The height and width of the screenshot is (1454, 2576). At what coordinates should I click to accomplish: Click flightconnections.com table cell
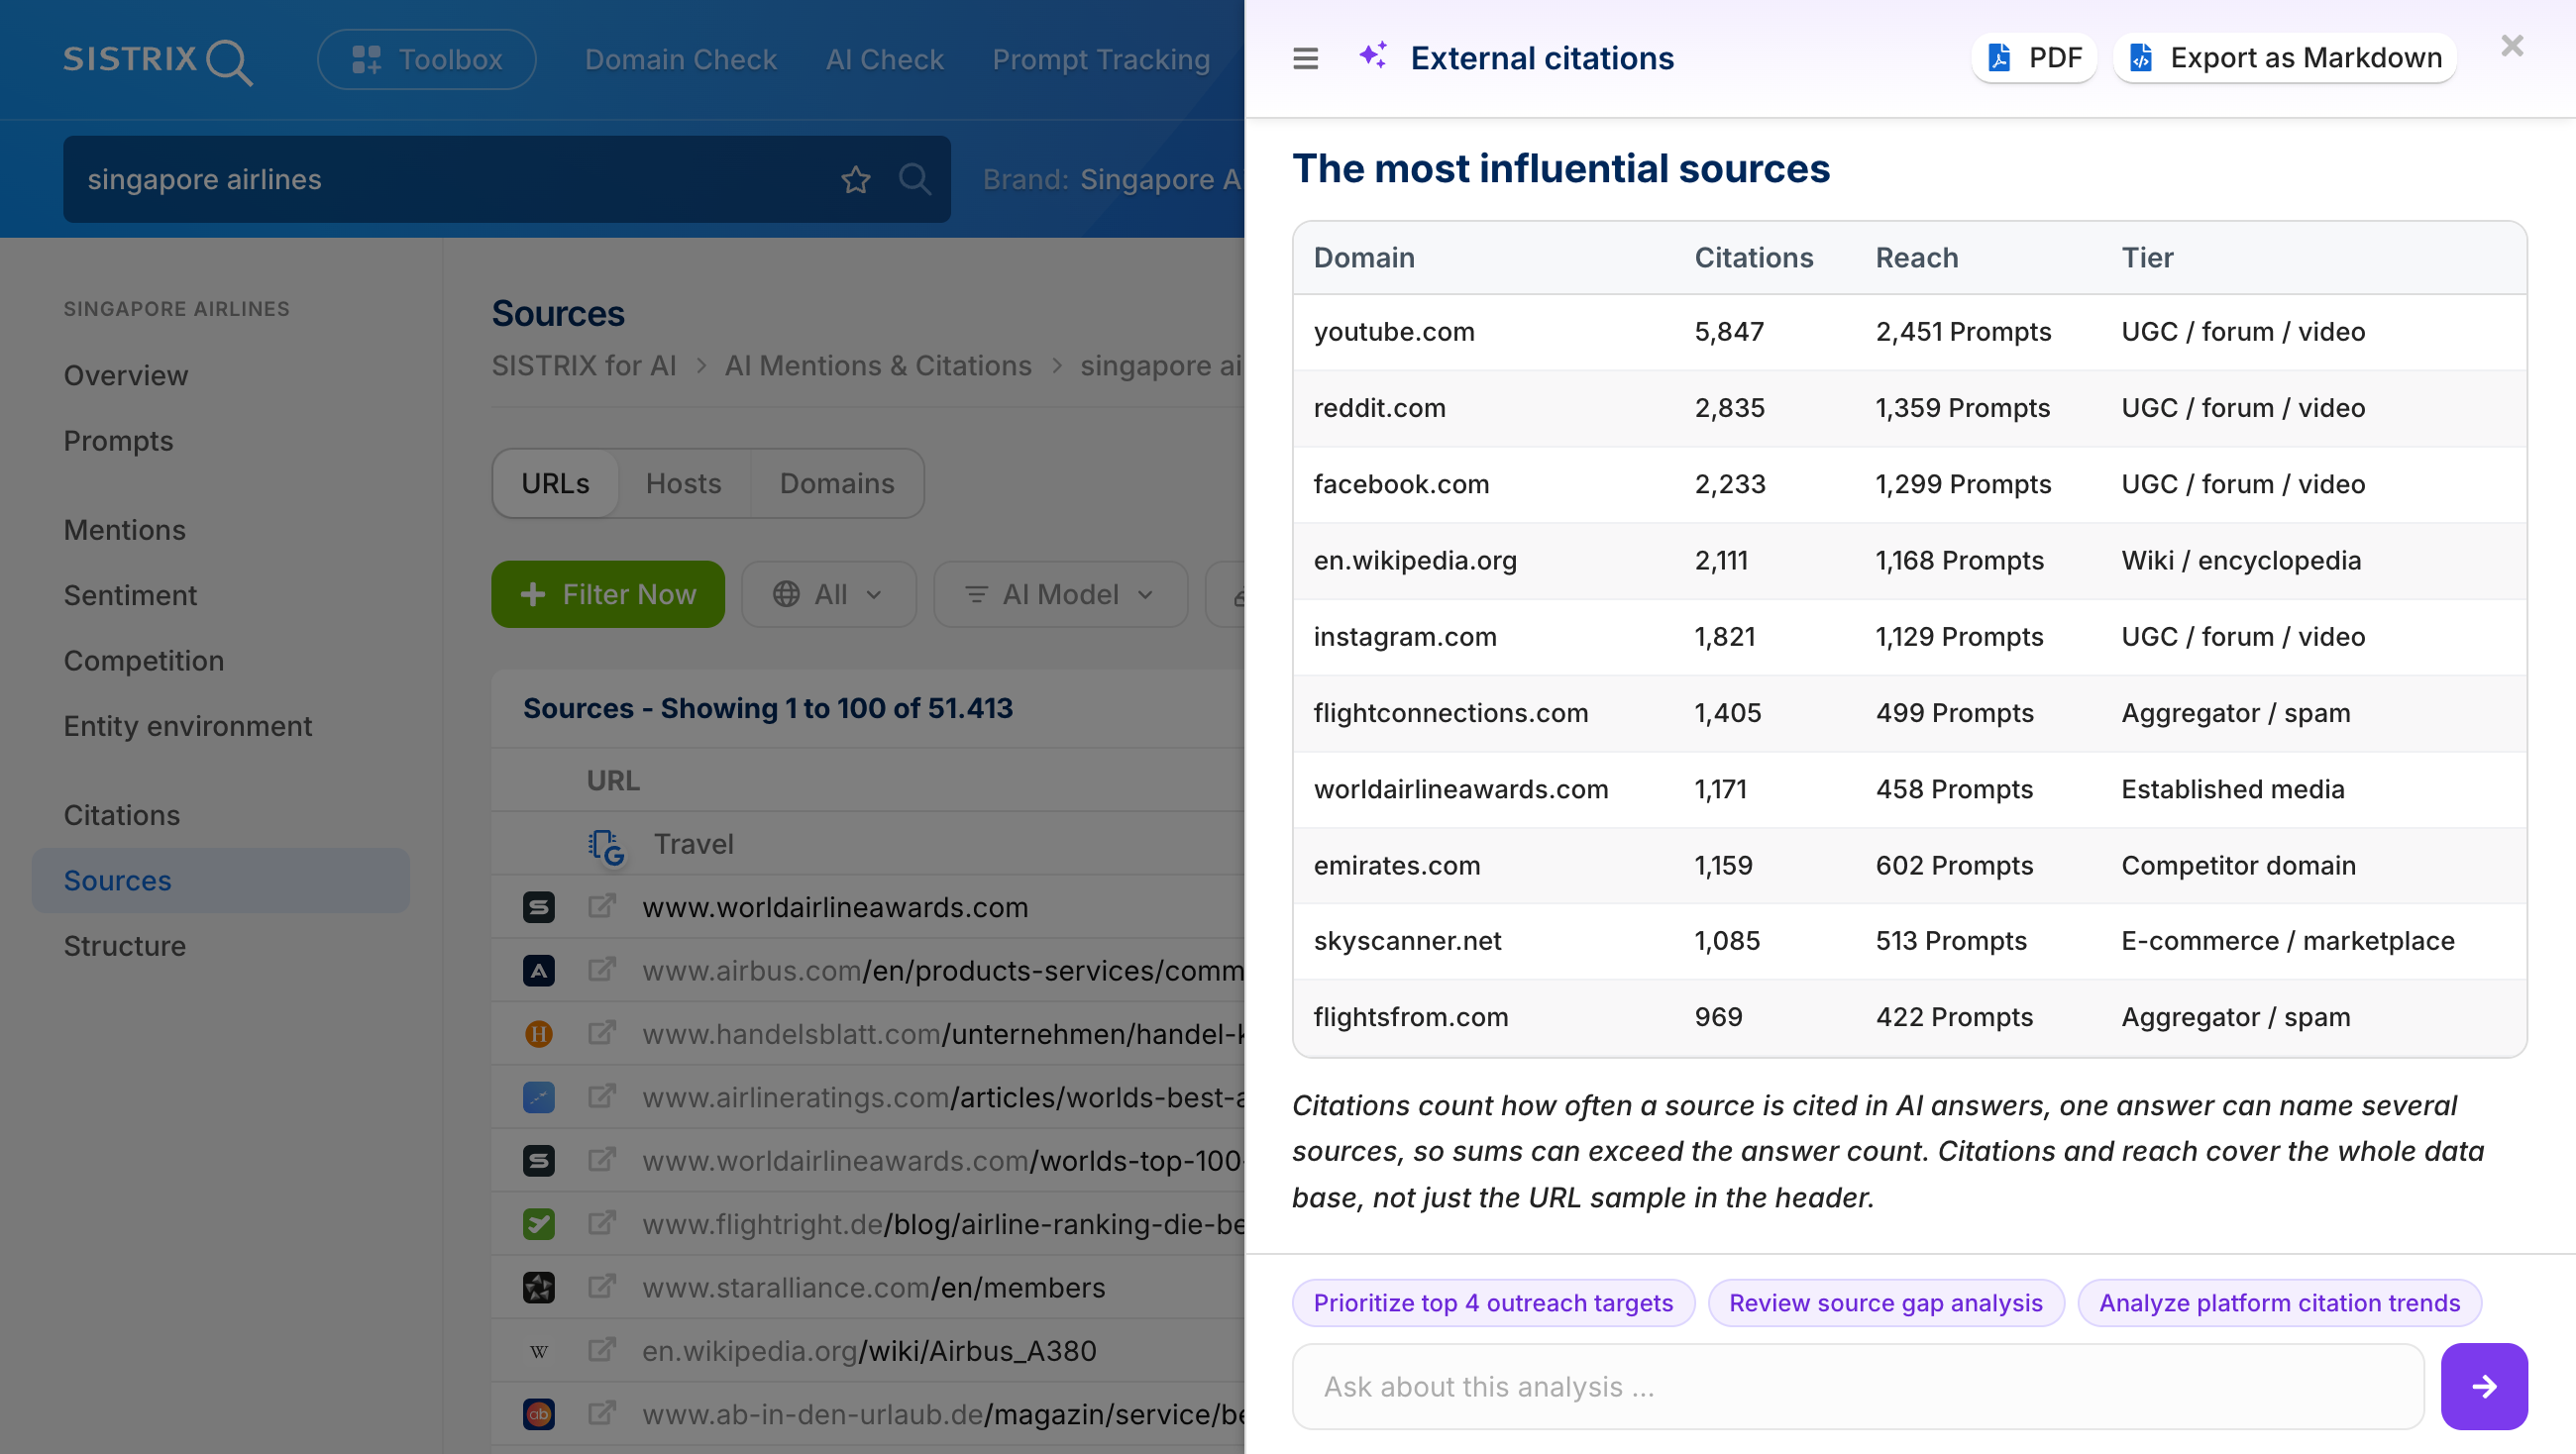[x=1450, y=713]
